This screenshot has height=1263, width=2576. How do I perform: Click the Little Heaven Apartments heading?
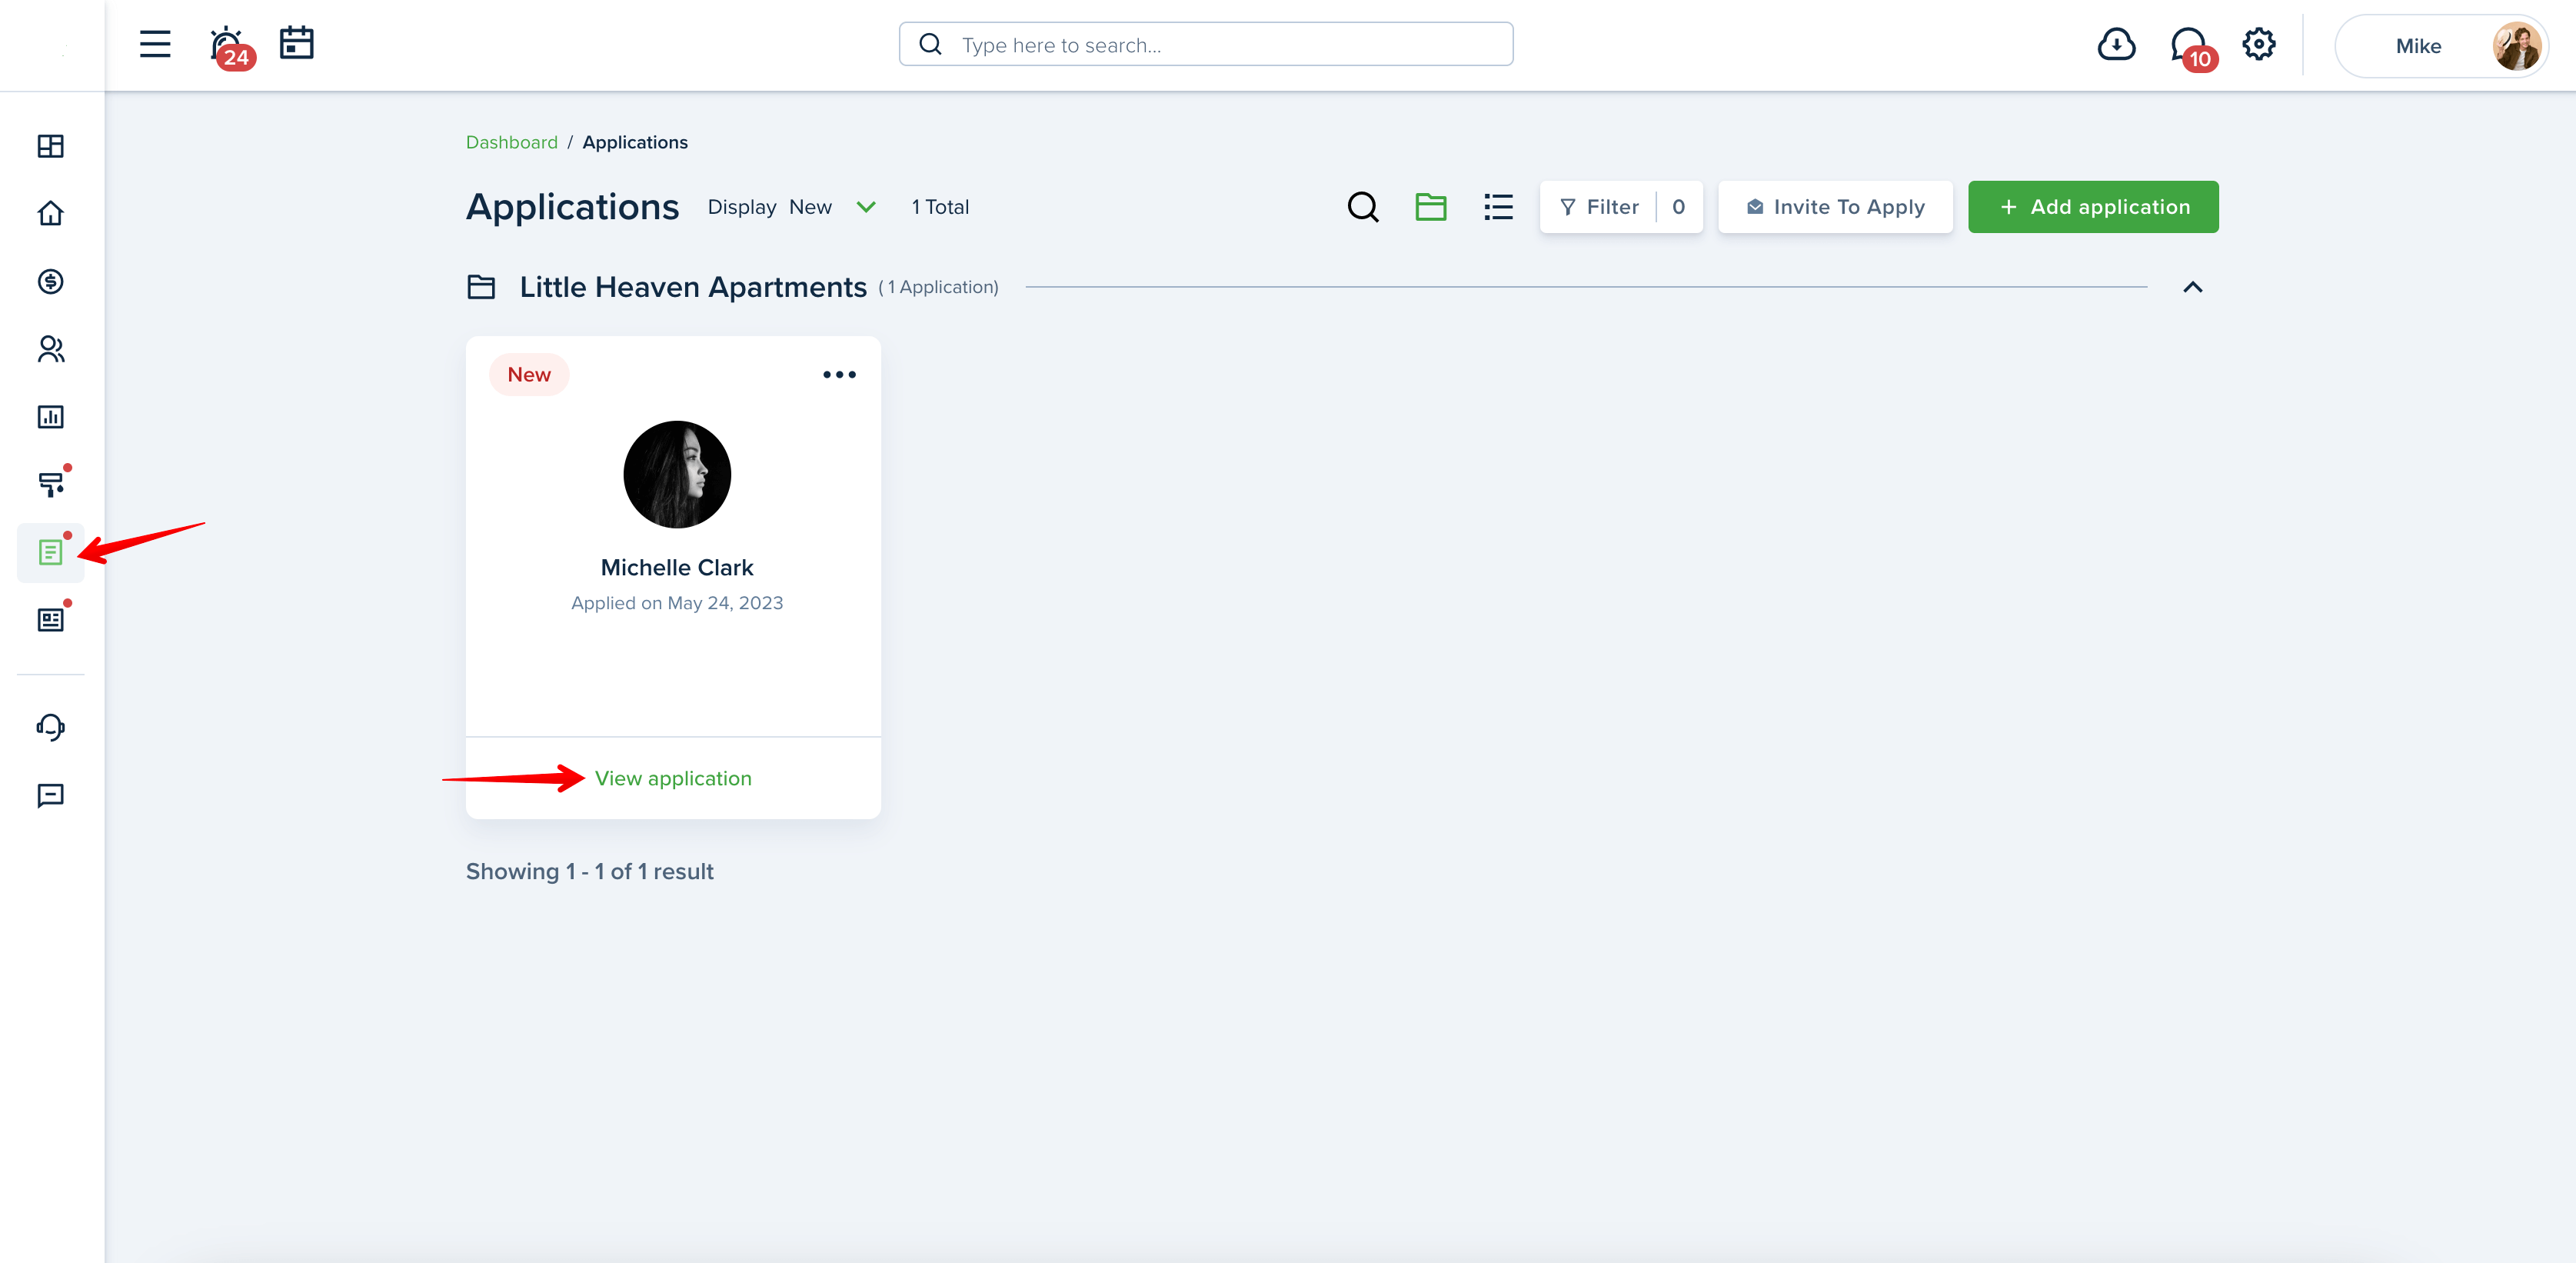click(x=693, y=287)
